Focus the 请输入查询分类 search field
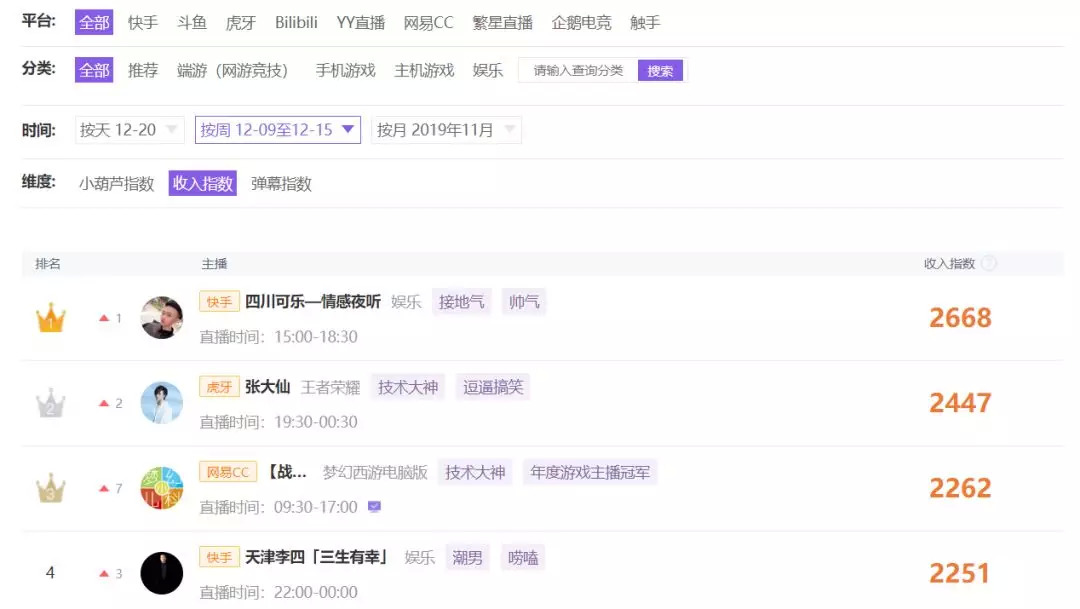1080x609 pixels. (578, 70)
